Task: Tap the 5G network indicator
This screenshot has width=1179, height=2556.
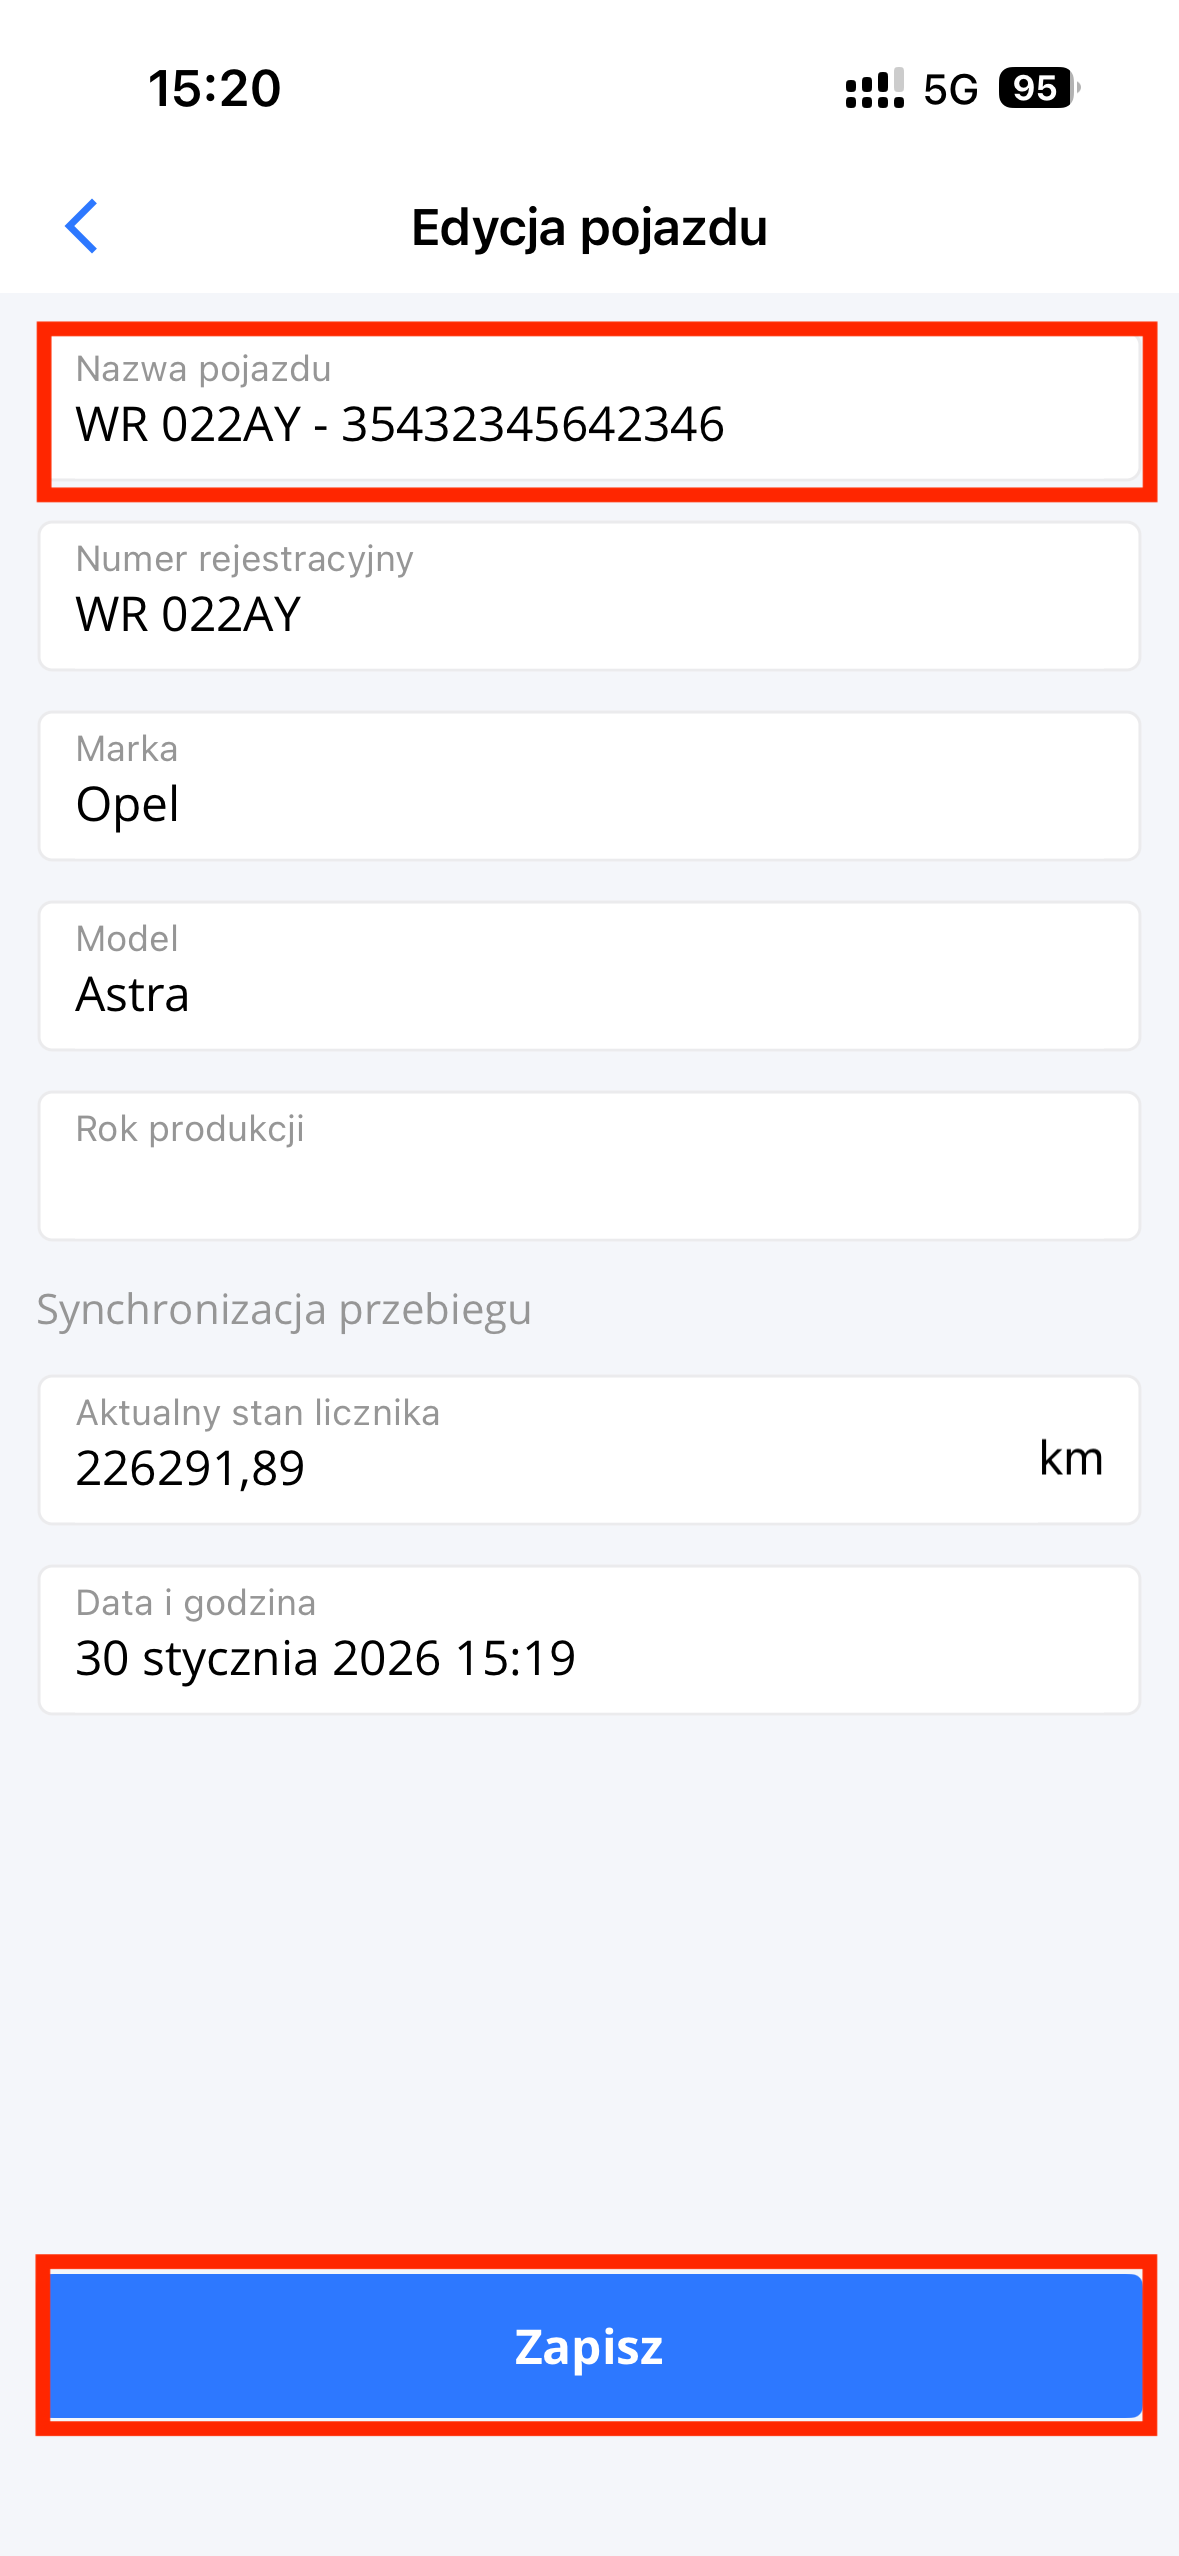Action: coord(950,89)
